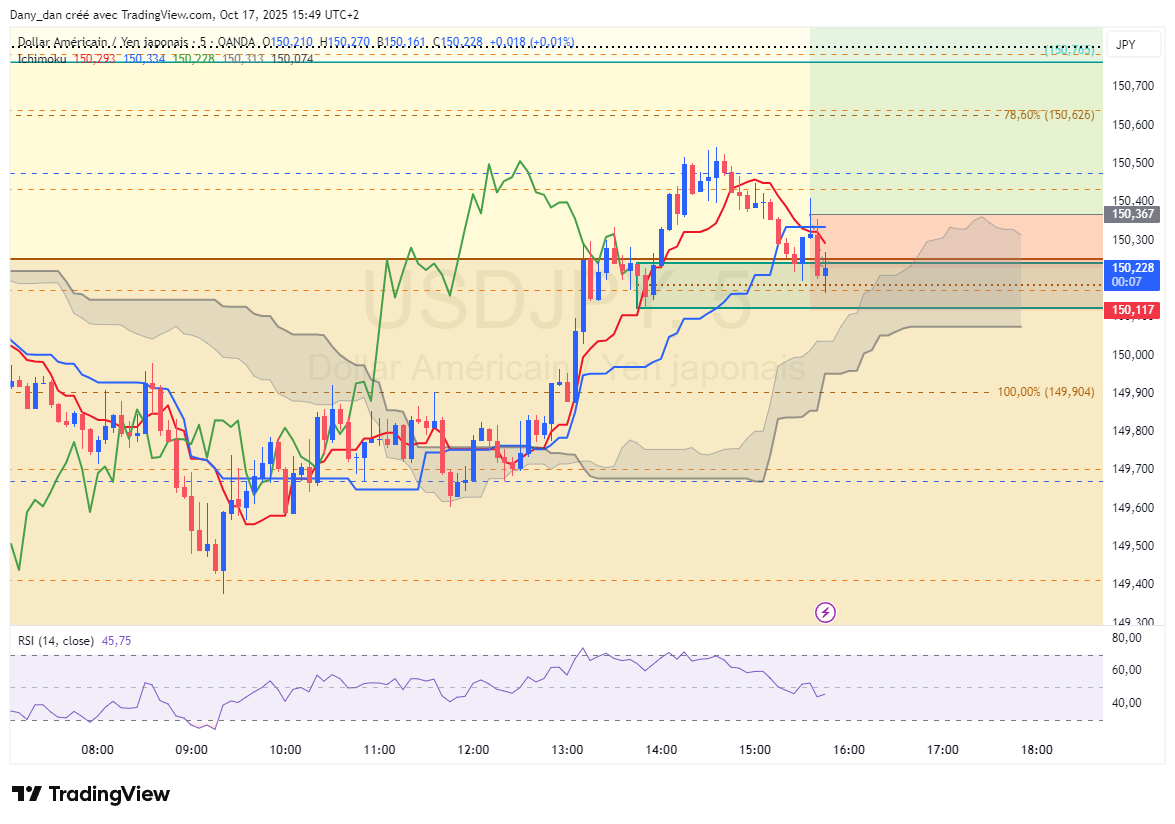Click the blue current price tag on the axis
1175x824 pixels.
pos(1132,275)
